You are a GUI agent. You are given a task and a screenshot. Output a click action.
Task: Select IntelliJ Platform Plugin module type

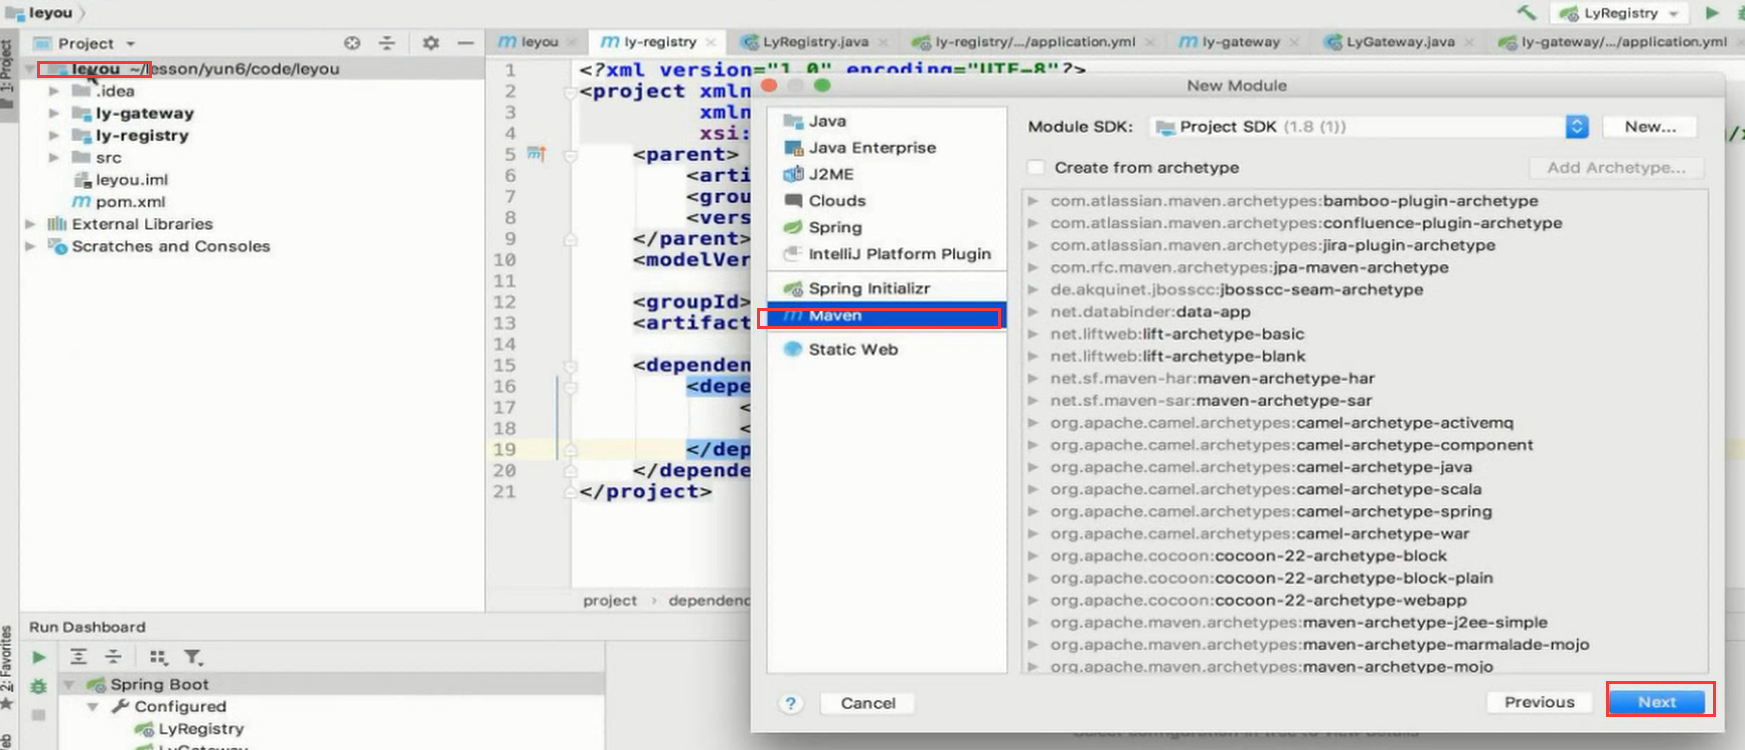point(886,254)
